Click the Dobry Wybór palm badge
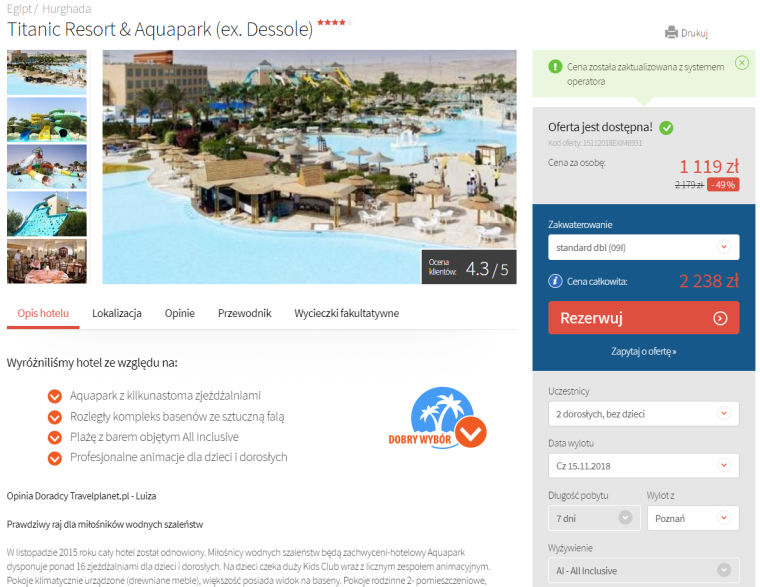760x587 pixels. 438,418
